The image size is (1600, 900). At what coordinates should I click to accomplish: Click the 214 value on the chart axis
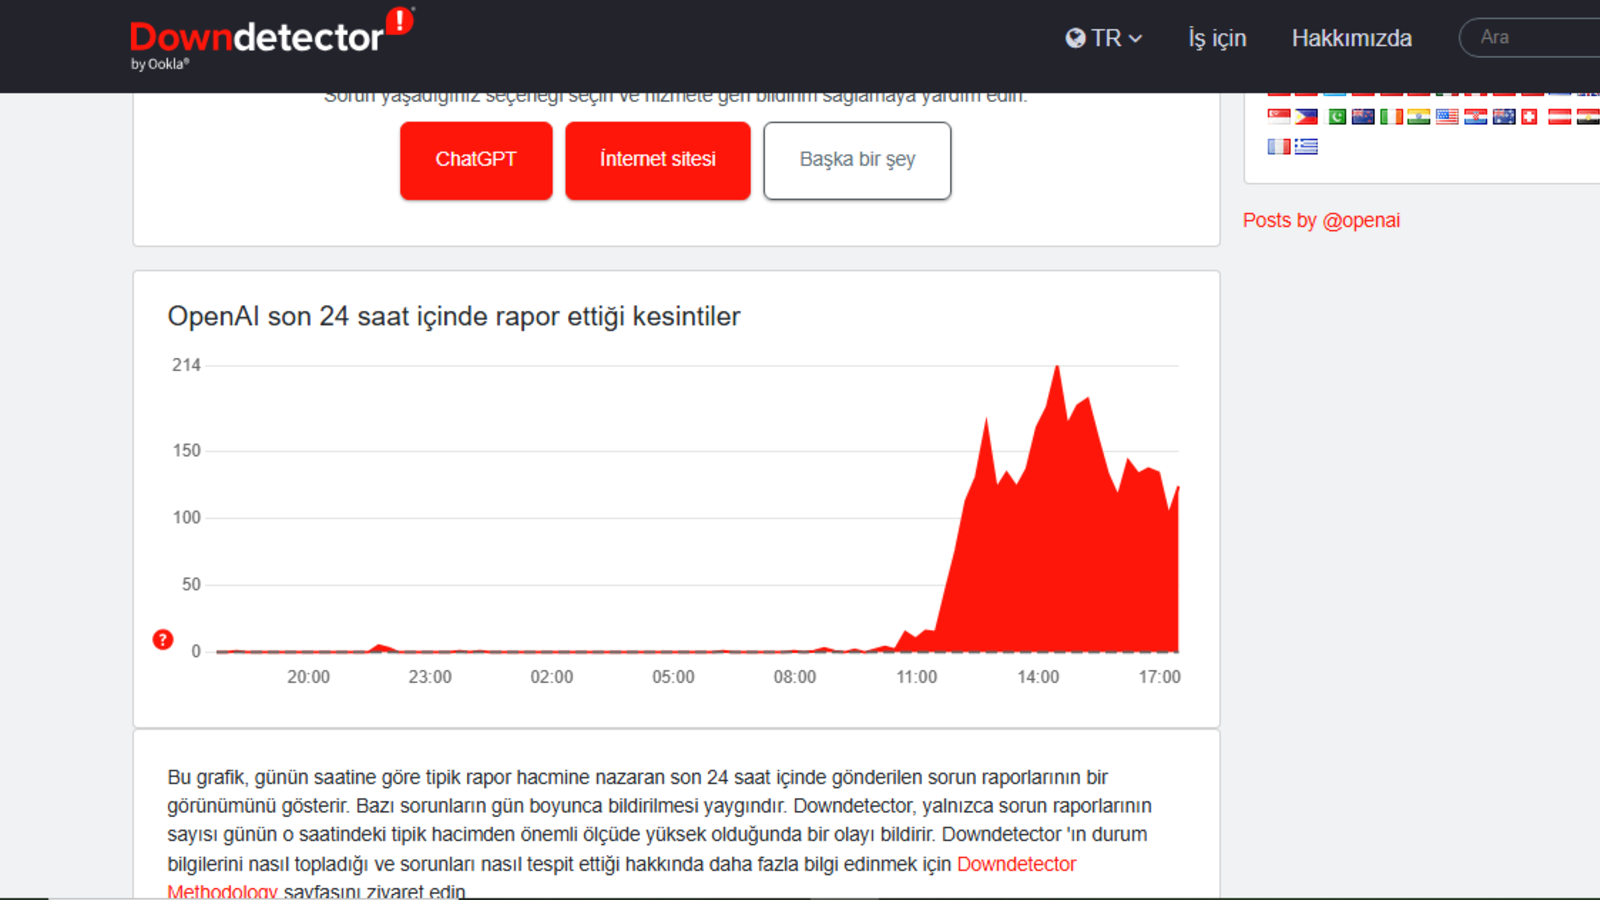tap(186, 365)
